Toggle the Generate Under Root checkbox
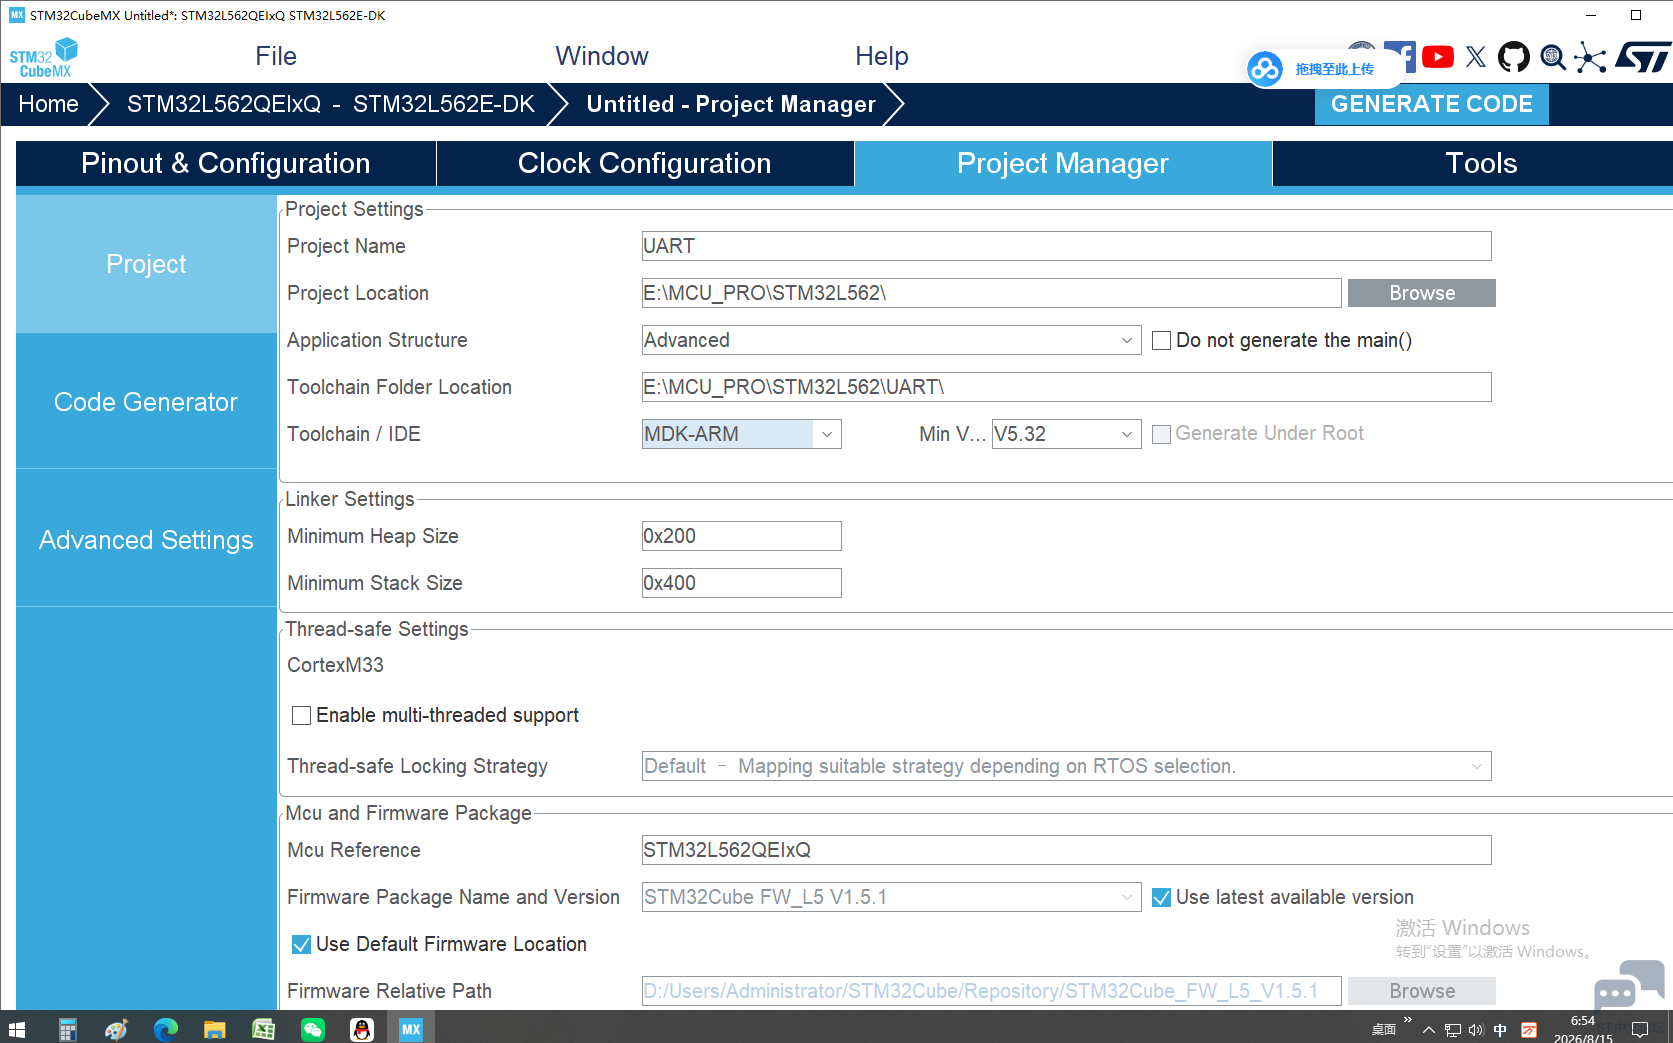Viewport: 1673px width, 1043px height. [x=1161, y=434]
